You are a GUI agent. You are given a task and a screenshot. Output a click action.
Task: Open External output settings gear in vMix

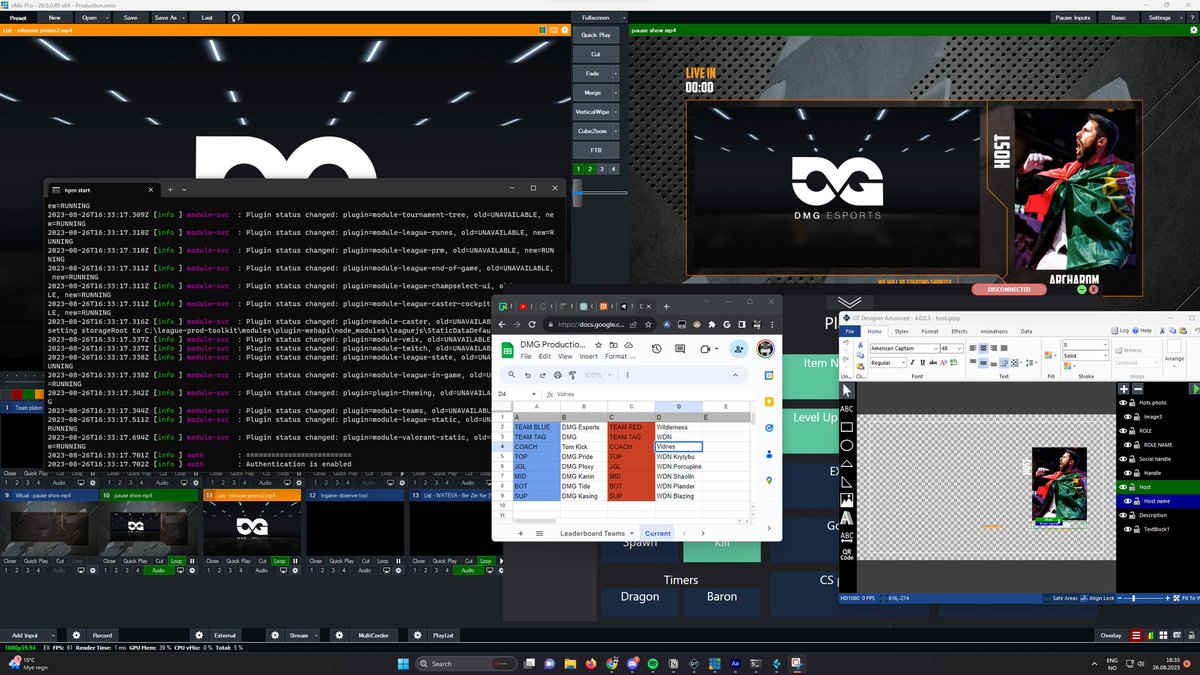(x=199, y=635)
